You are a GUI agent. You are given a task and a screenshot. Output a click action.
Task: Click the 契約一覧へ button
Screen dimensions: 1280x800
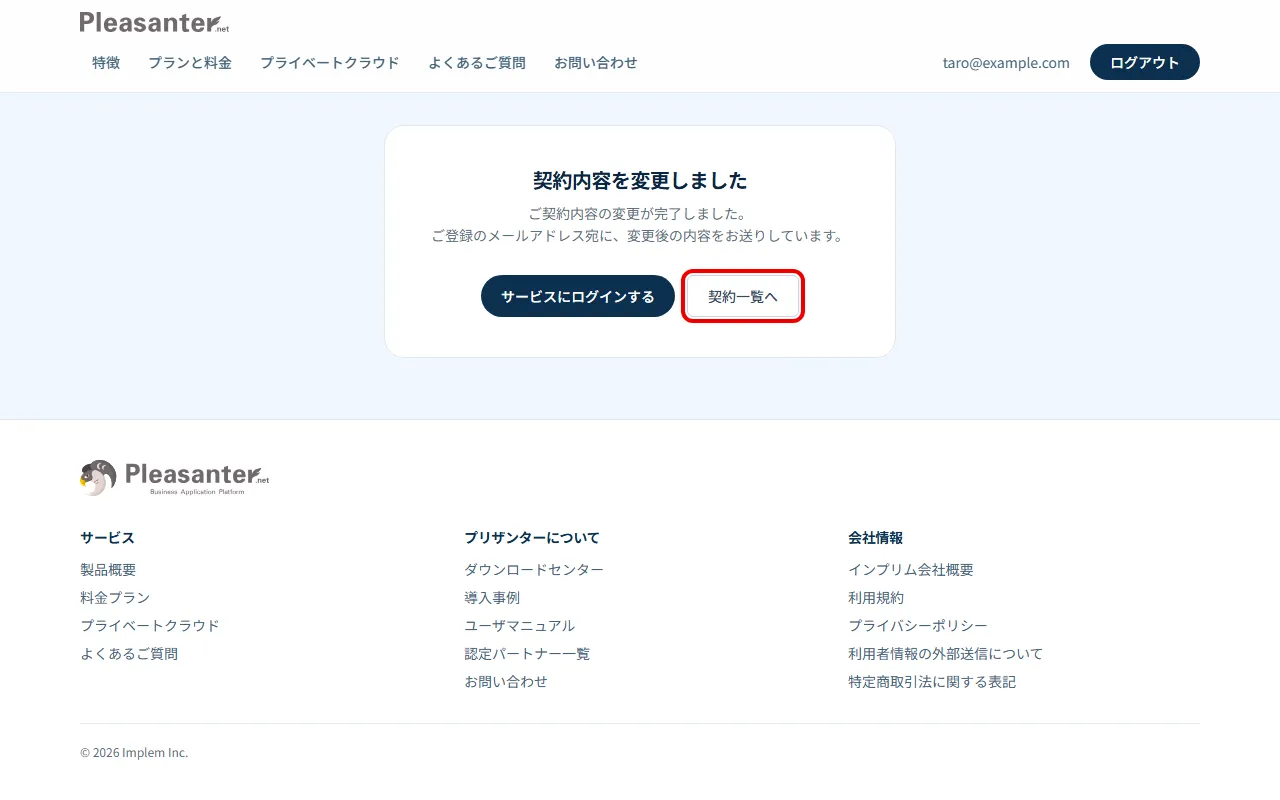(743, 296)
